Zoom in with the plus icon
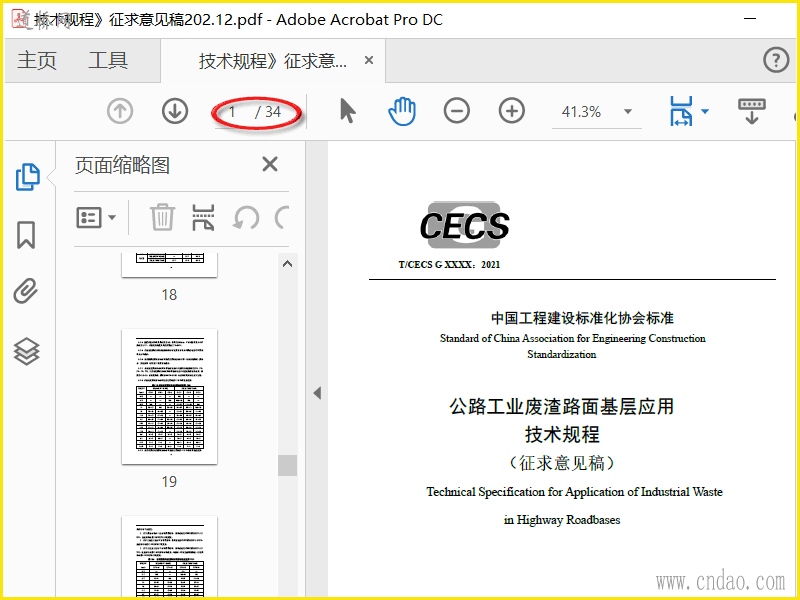The image size is (800, 600). point(512,111)
